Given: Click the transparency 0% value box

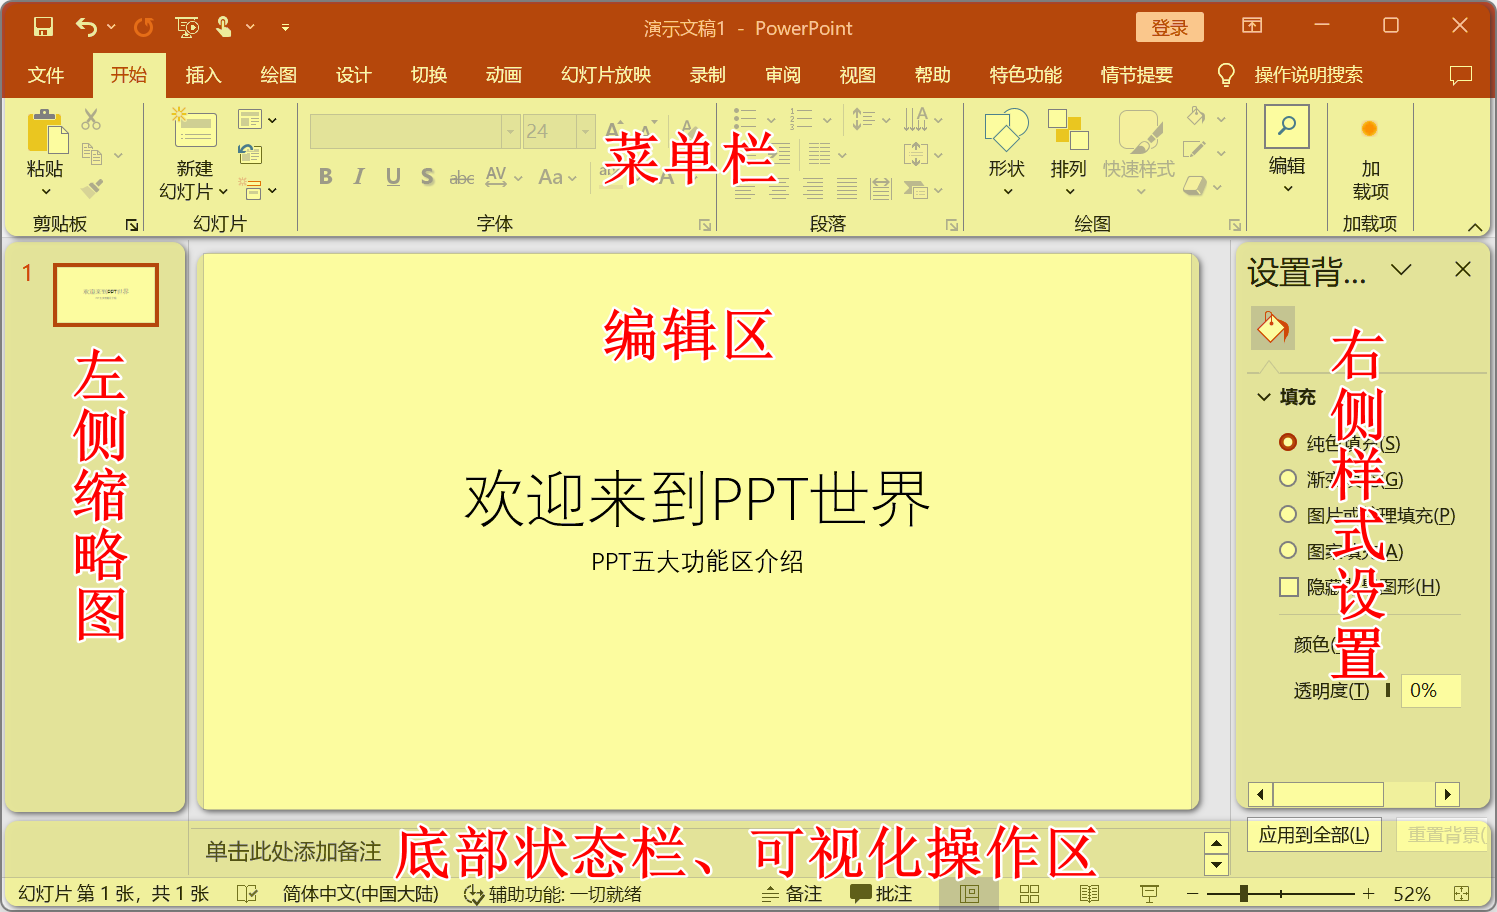Looking at the screenshot, I should [1430, 690].
